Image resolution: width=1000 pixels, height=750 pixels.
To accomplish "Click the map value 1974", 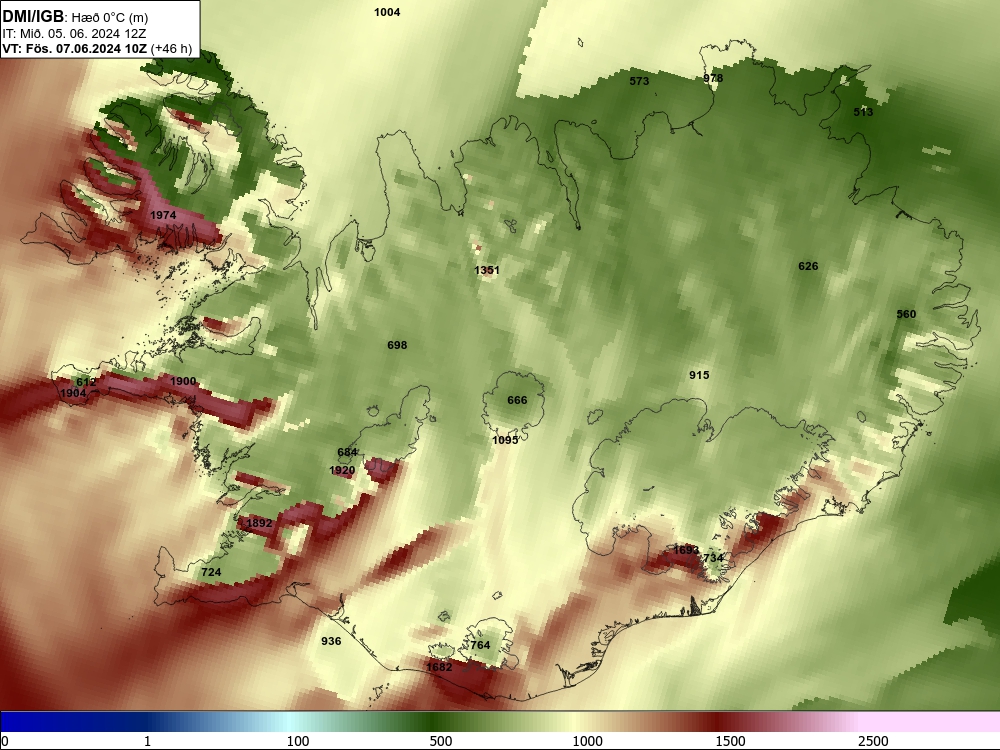I will 163,215.
